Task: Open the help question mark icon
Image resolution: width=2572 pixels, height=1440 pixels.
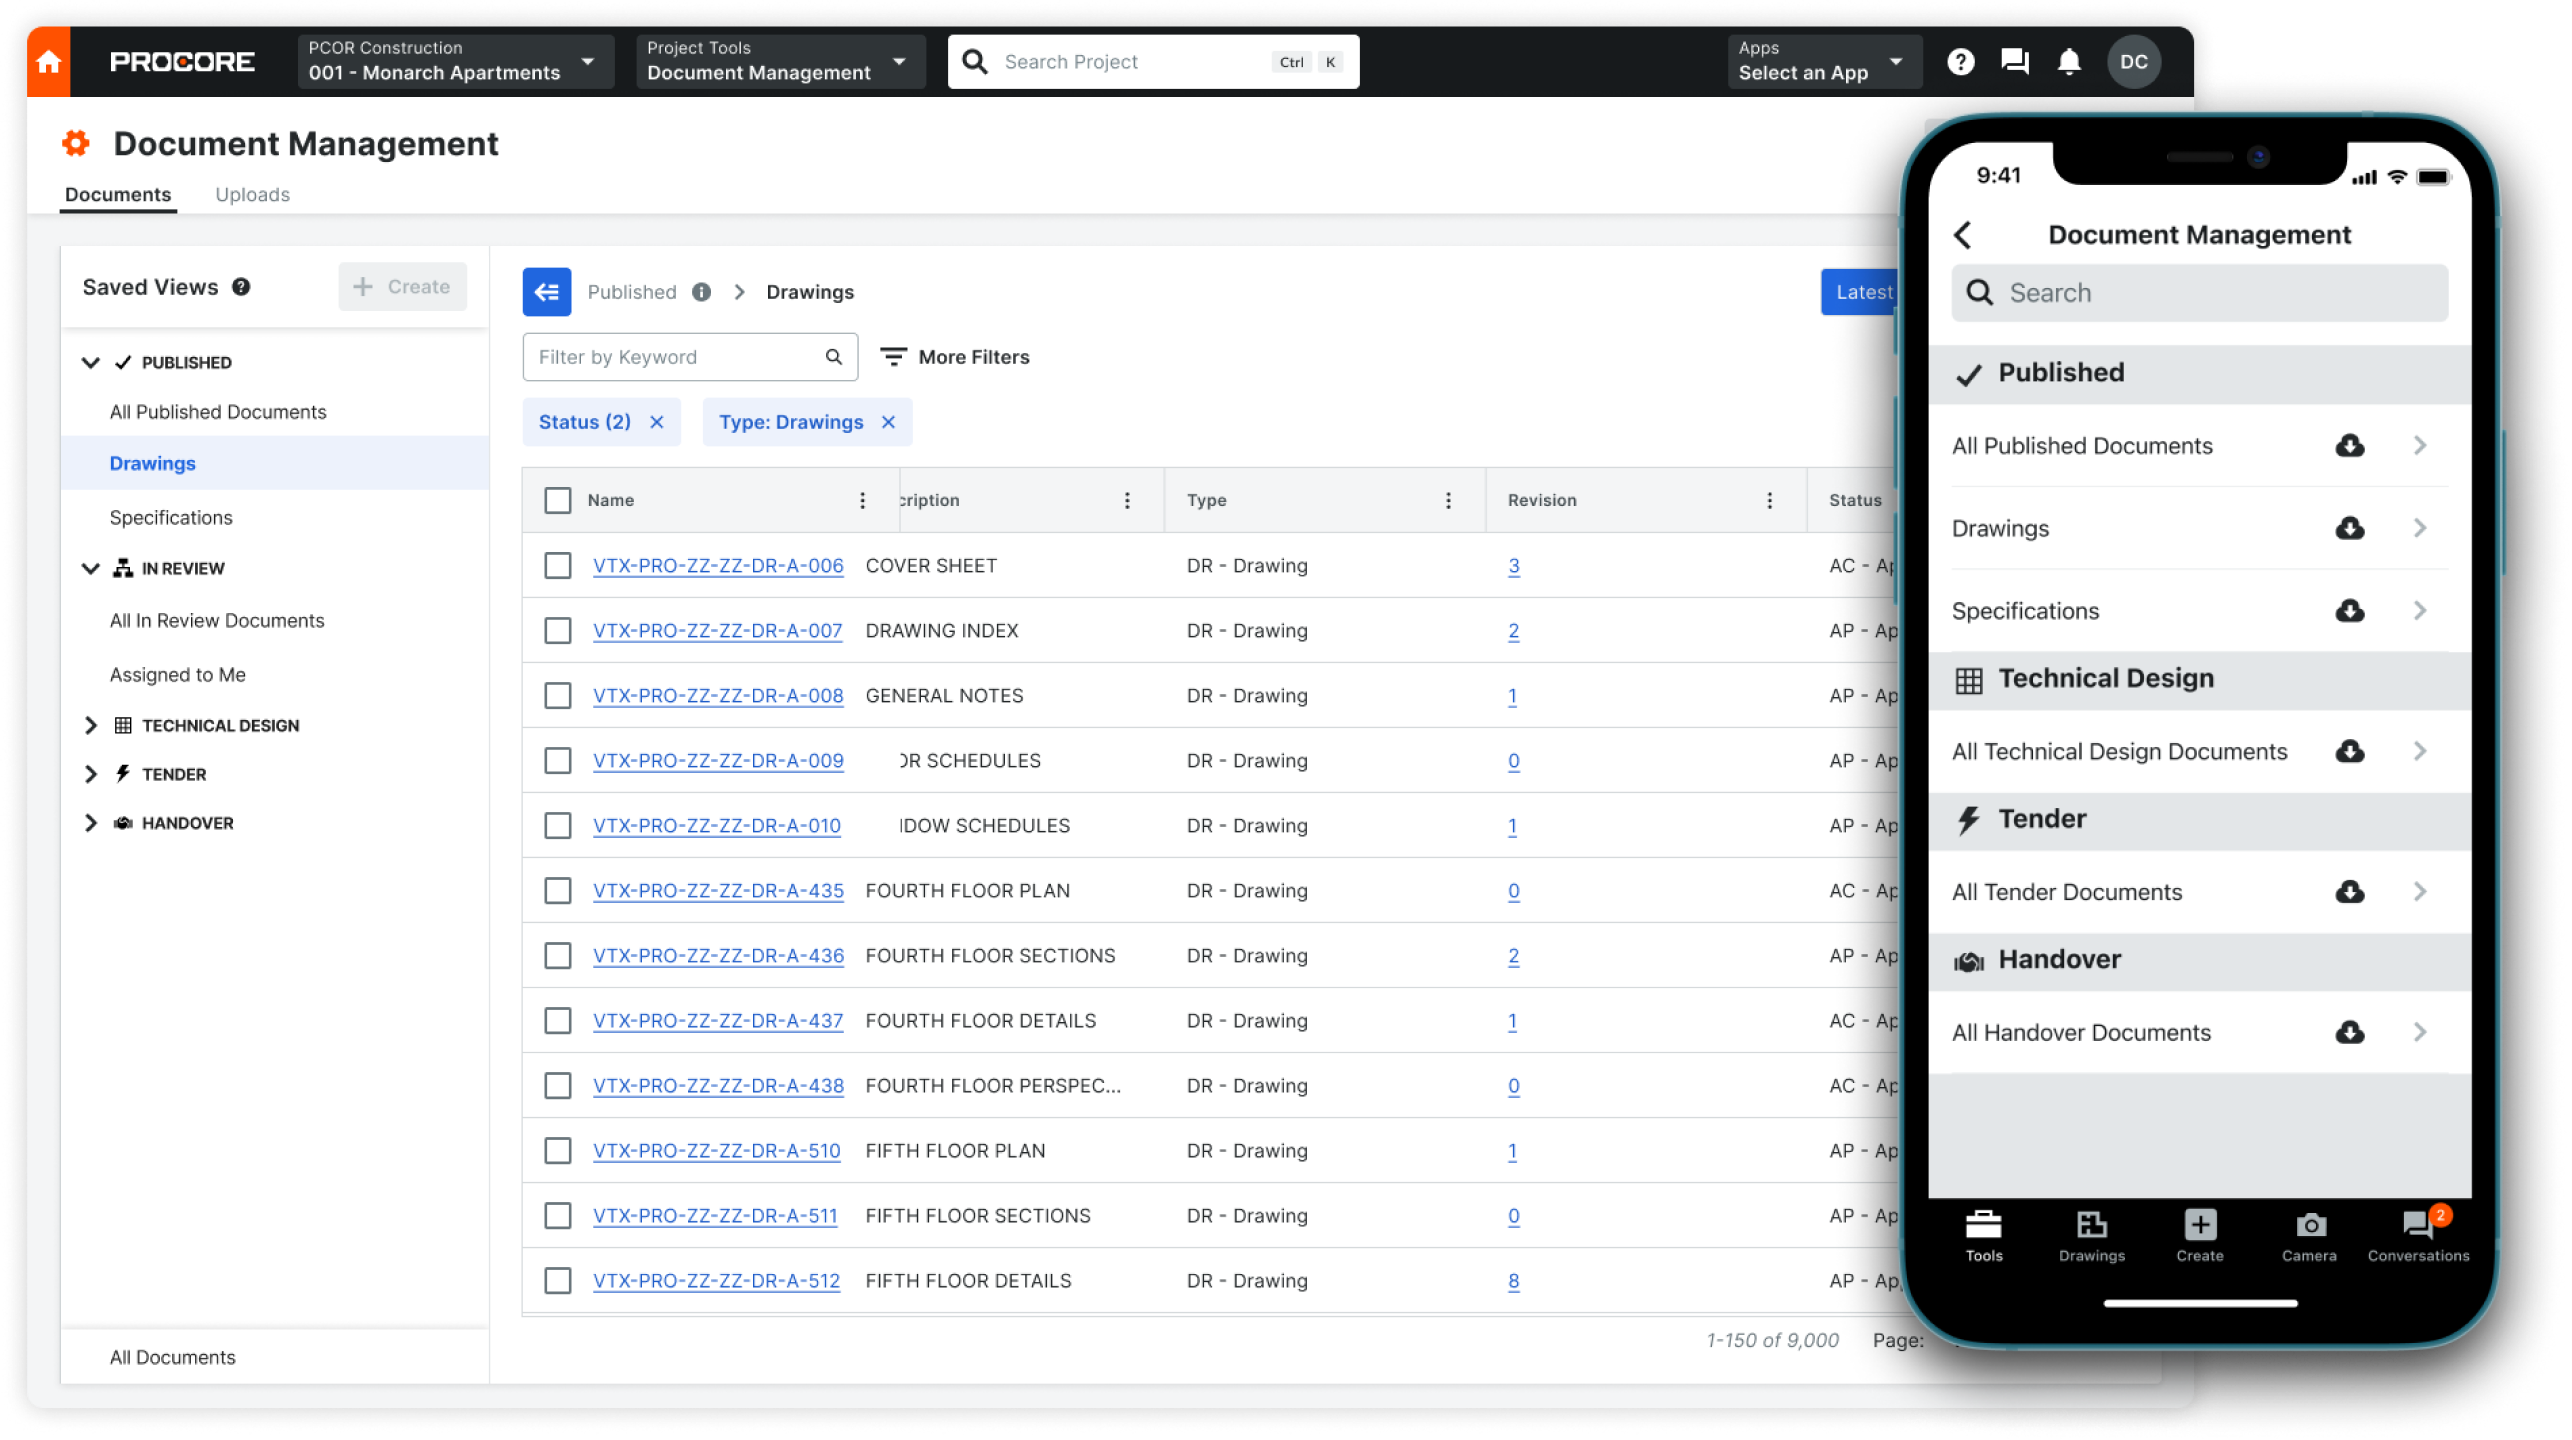Action: (1961, 61)
